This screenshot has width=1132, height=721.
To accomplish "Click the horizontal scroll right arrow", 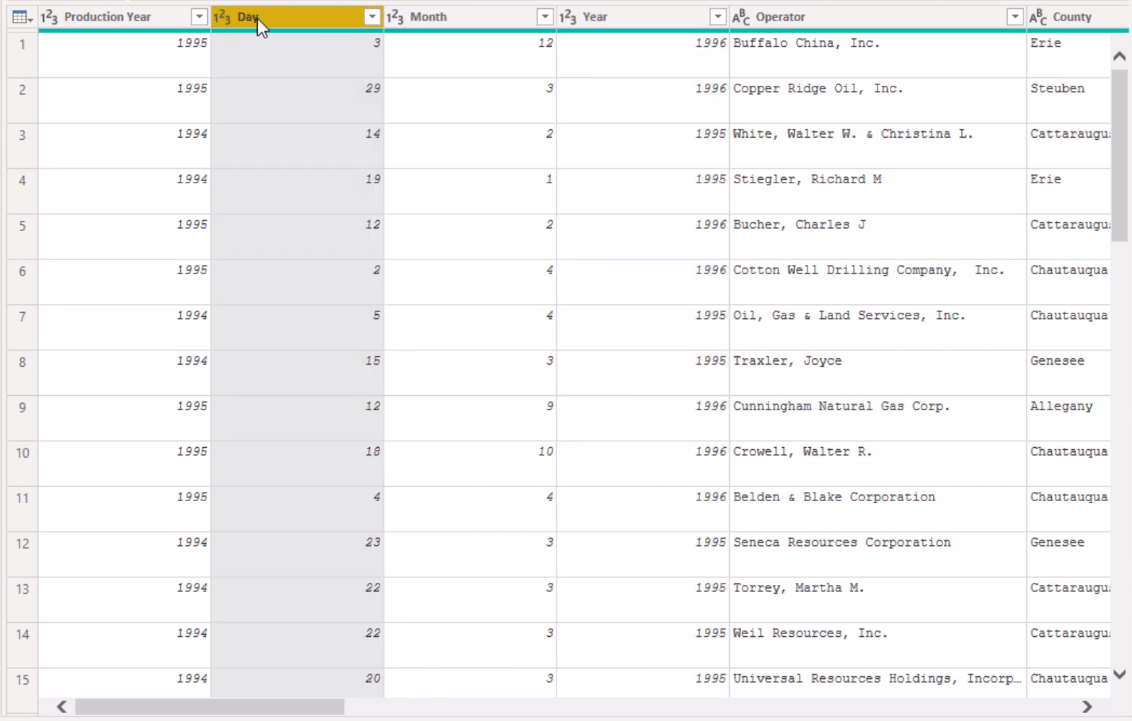I will click(1087, 707).
